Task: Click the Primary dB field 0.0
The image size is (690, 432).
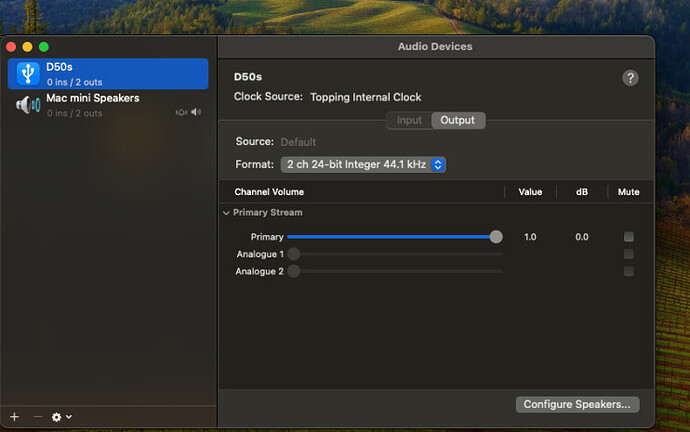Action: tap(582, 237)
